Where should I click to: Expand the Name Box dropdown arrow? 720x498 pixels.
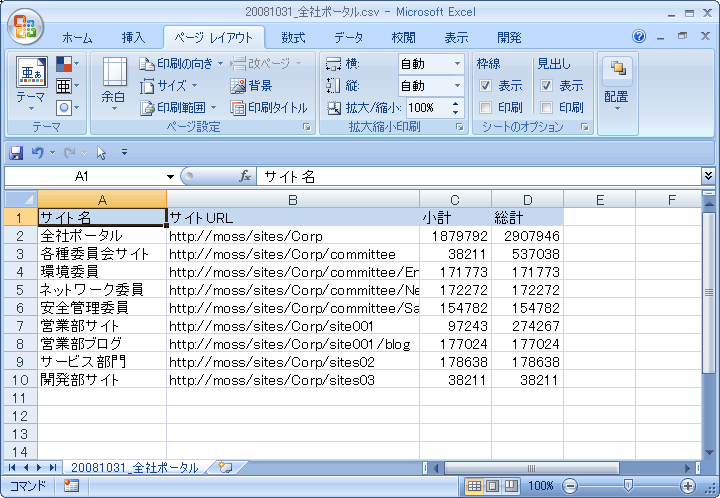pyautogui.click(x=171, y=177)
